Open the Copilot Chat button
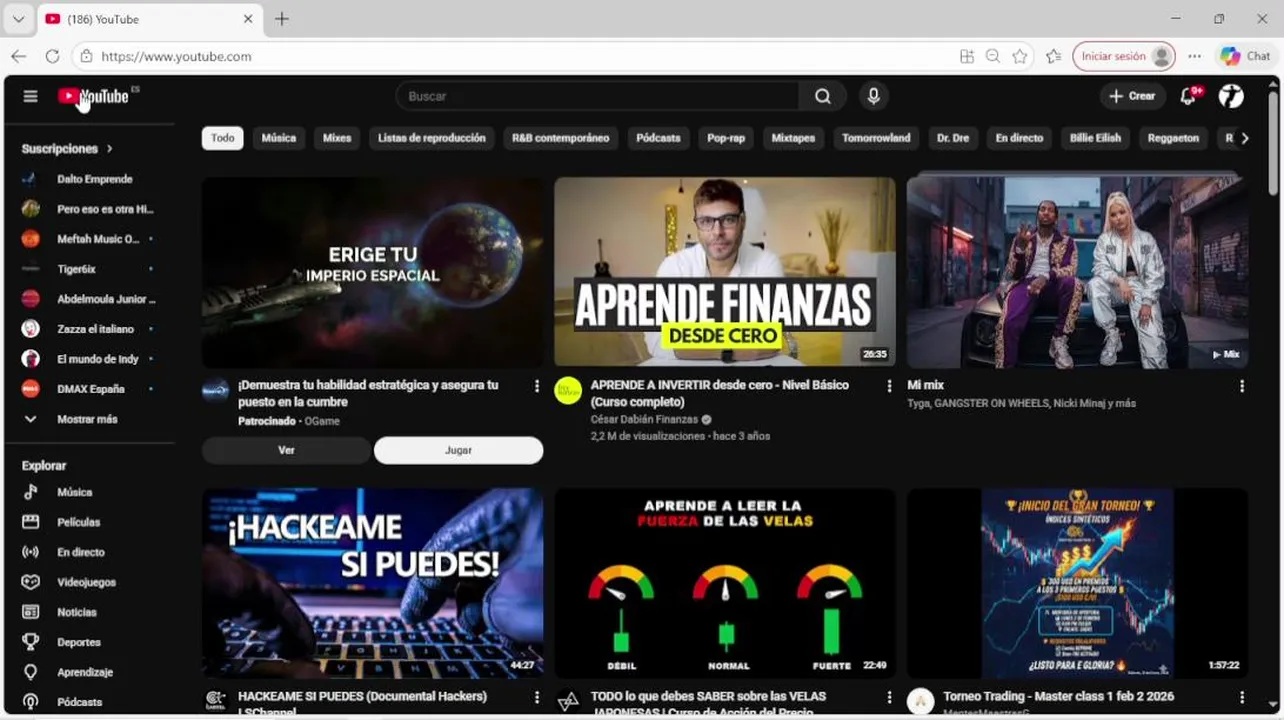 tap(1245, 57)
